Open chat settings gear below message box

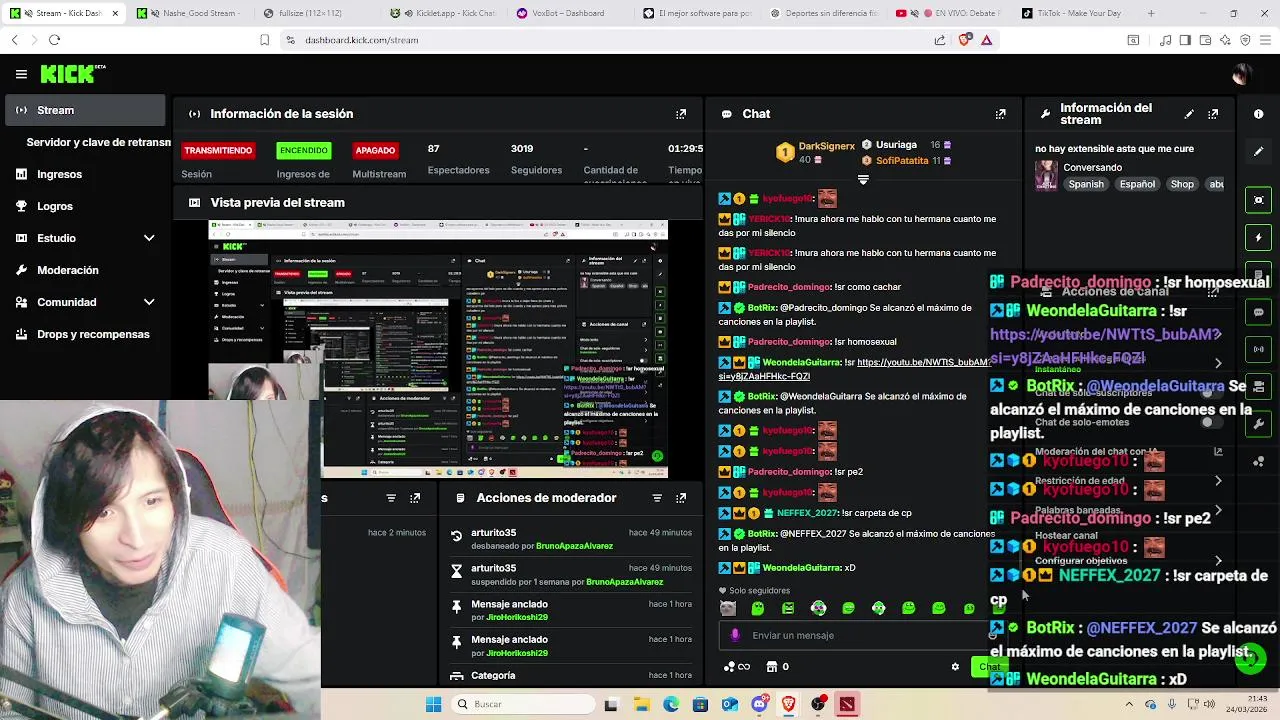(955, 667)
